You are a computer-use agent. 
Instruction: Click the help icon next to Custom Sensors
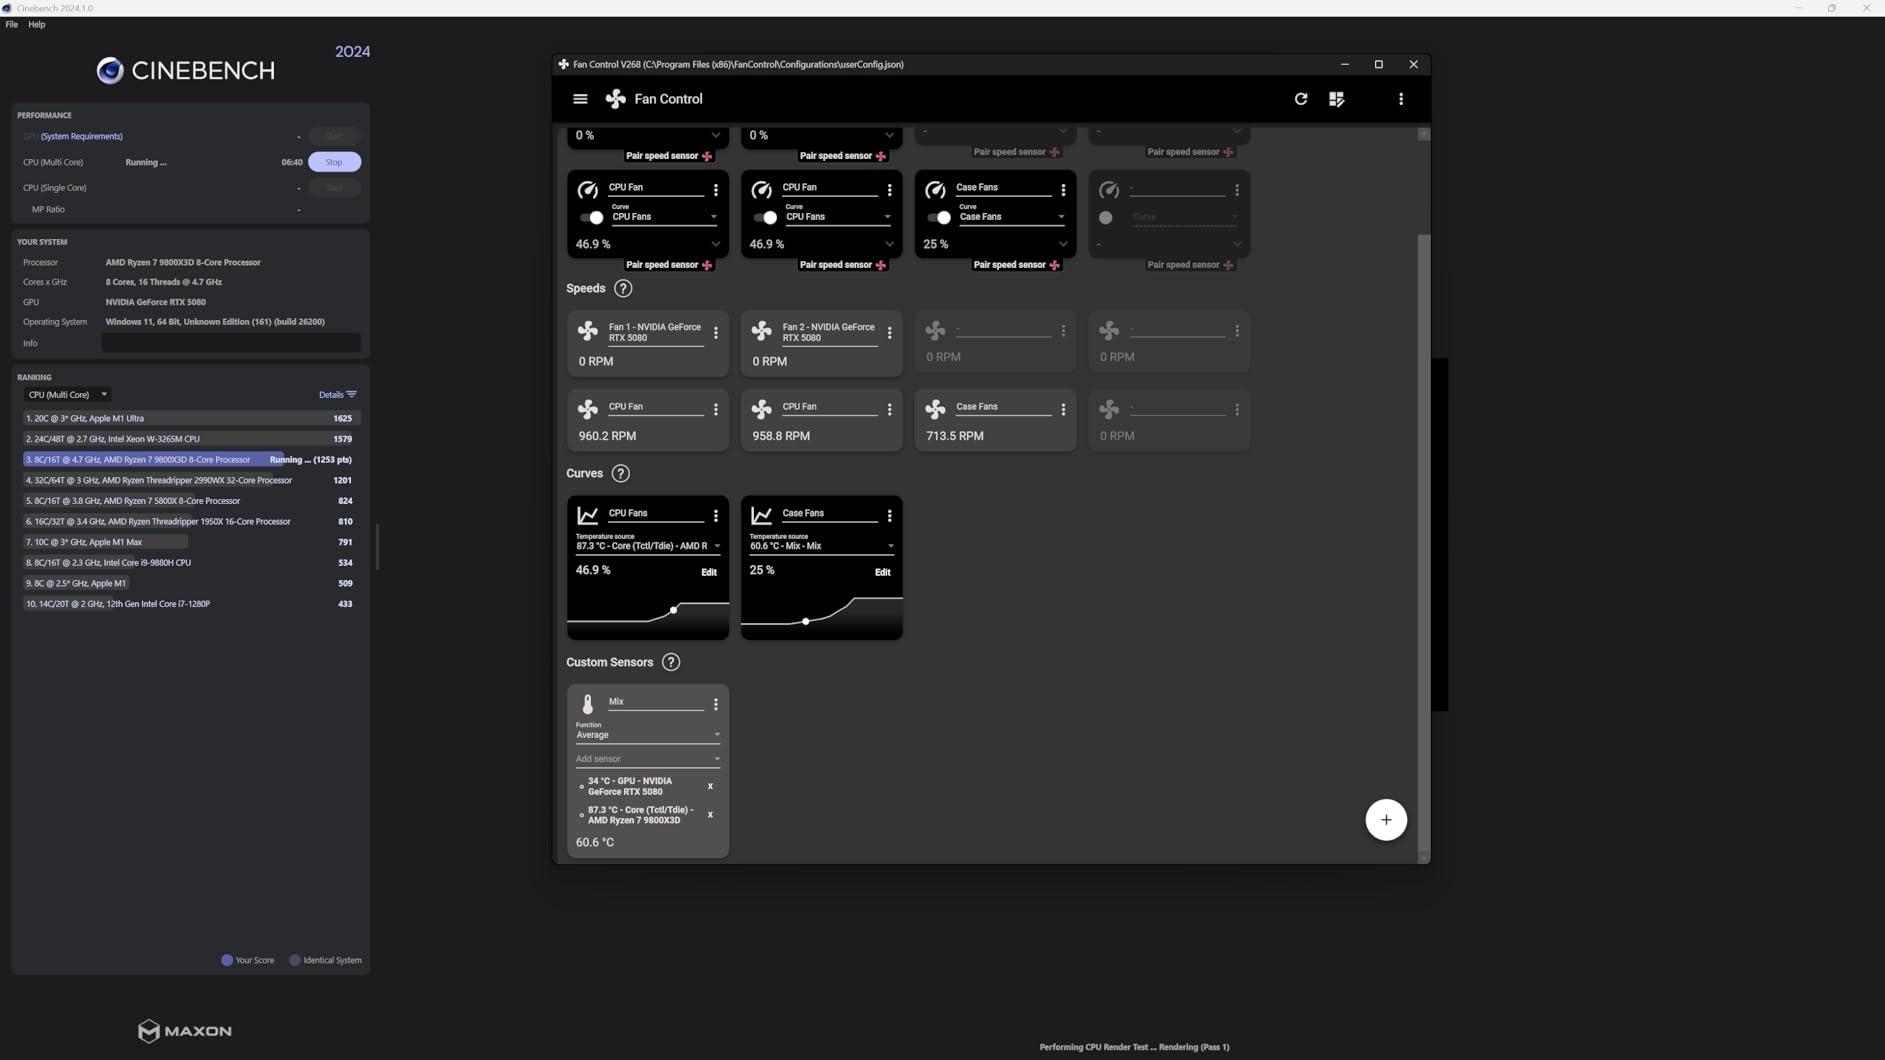pos(671,663)
